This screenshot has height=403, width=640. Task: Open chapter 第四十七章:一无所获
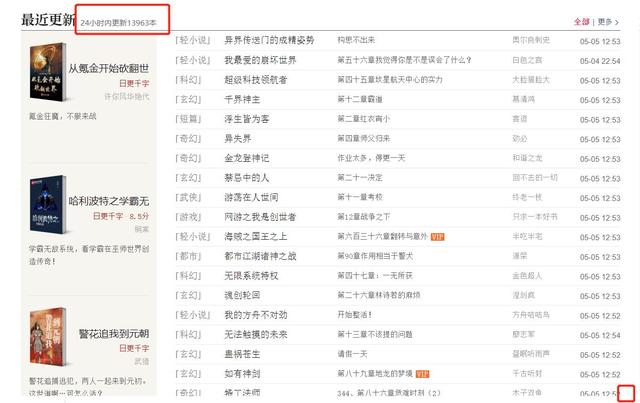click(375, 276)
